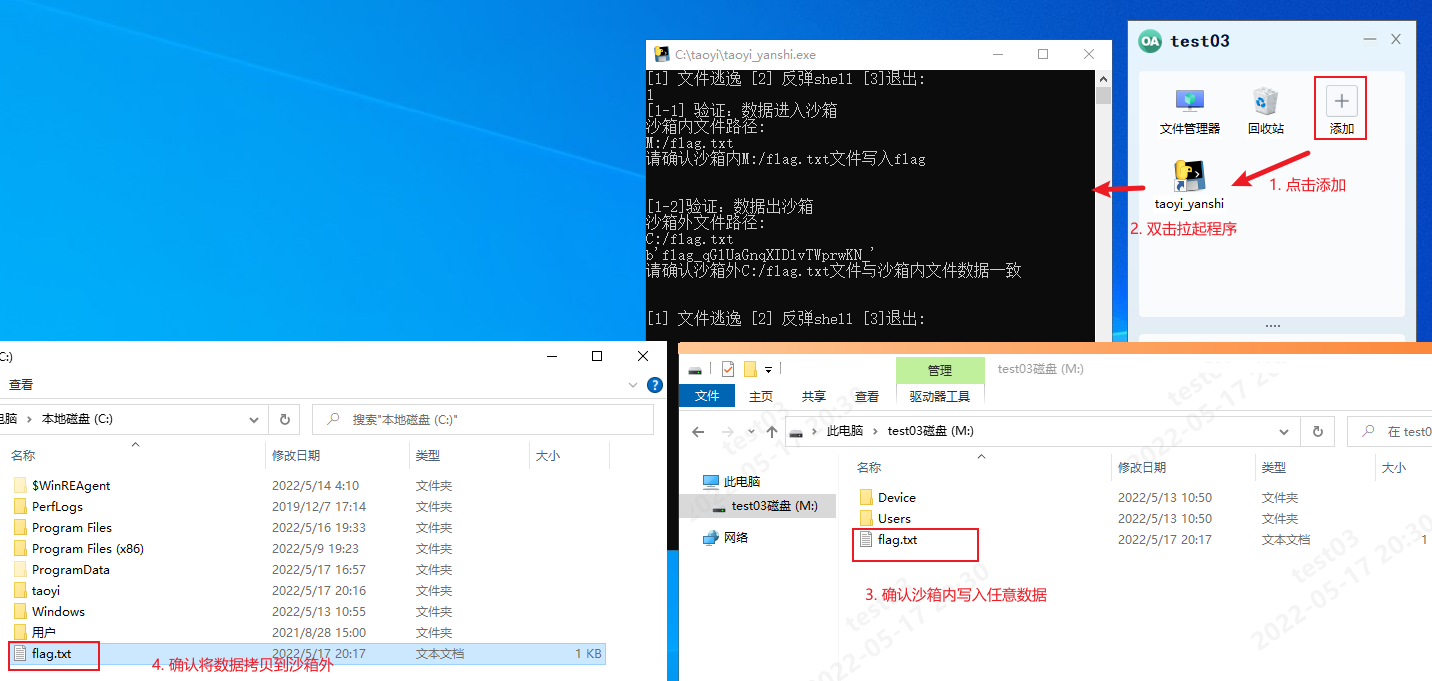The width and height of the screenshot is (1432, 681).
Task: Click the breadcrumb arrow before 本地磁盘 (C:)
Action: point(29,420)
